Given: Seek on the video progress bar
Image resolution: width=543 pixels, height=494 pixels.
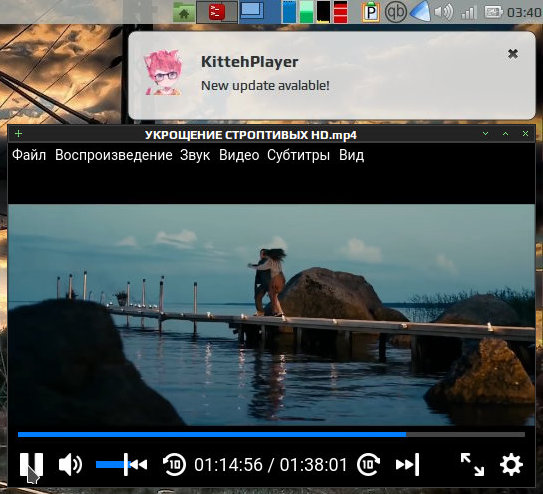Looking at the screenshot, I should 272,434.
